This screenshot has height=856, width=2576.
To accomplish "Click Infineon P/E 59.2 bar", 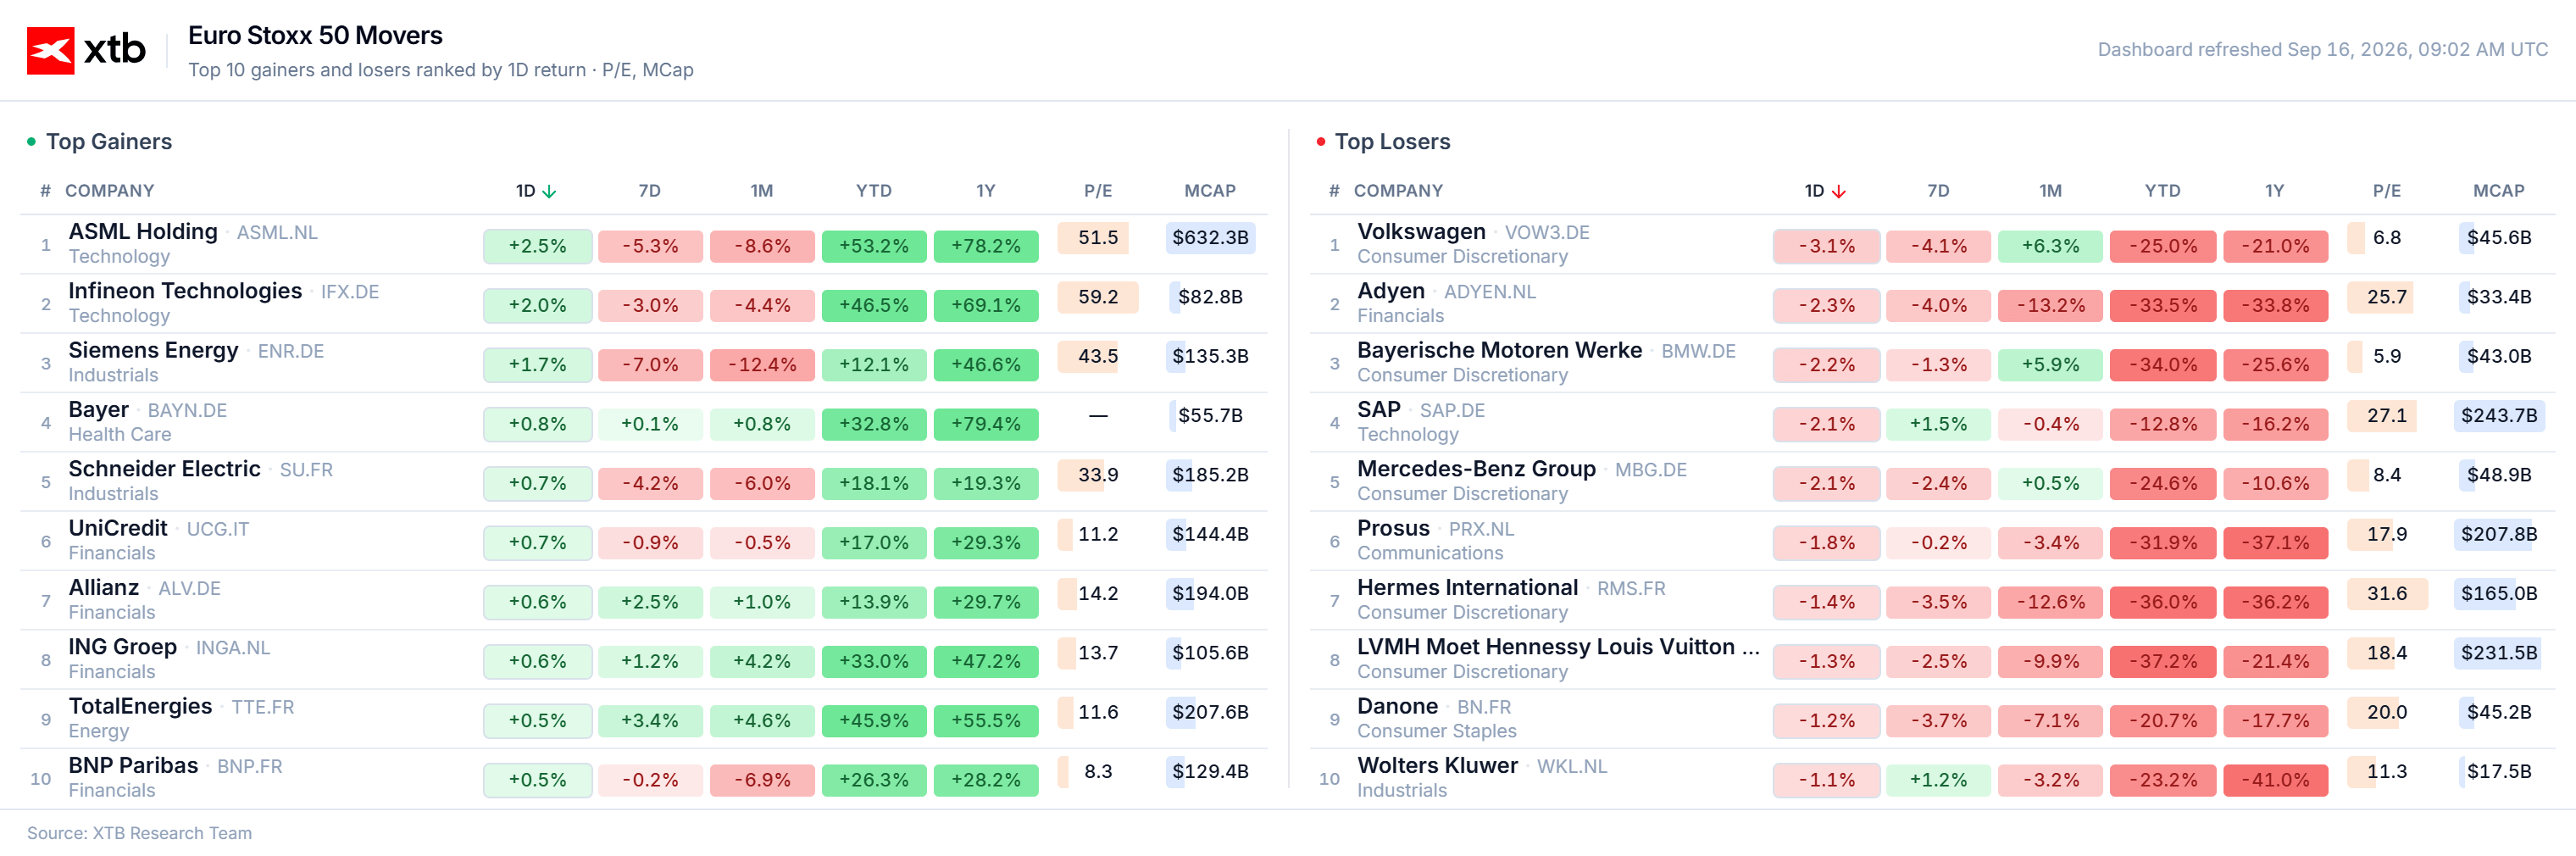I will click(1098, 297).
